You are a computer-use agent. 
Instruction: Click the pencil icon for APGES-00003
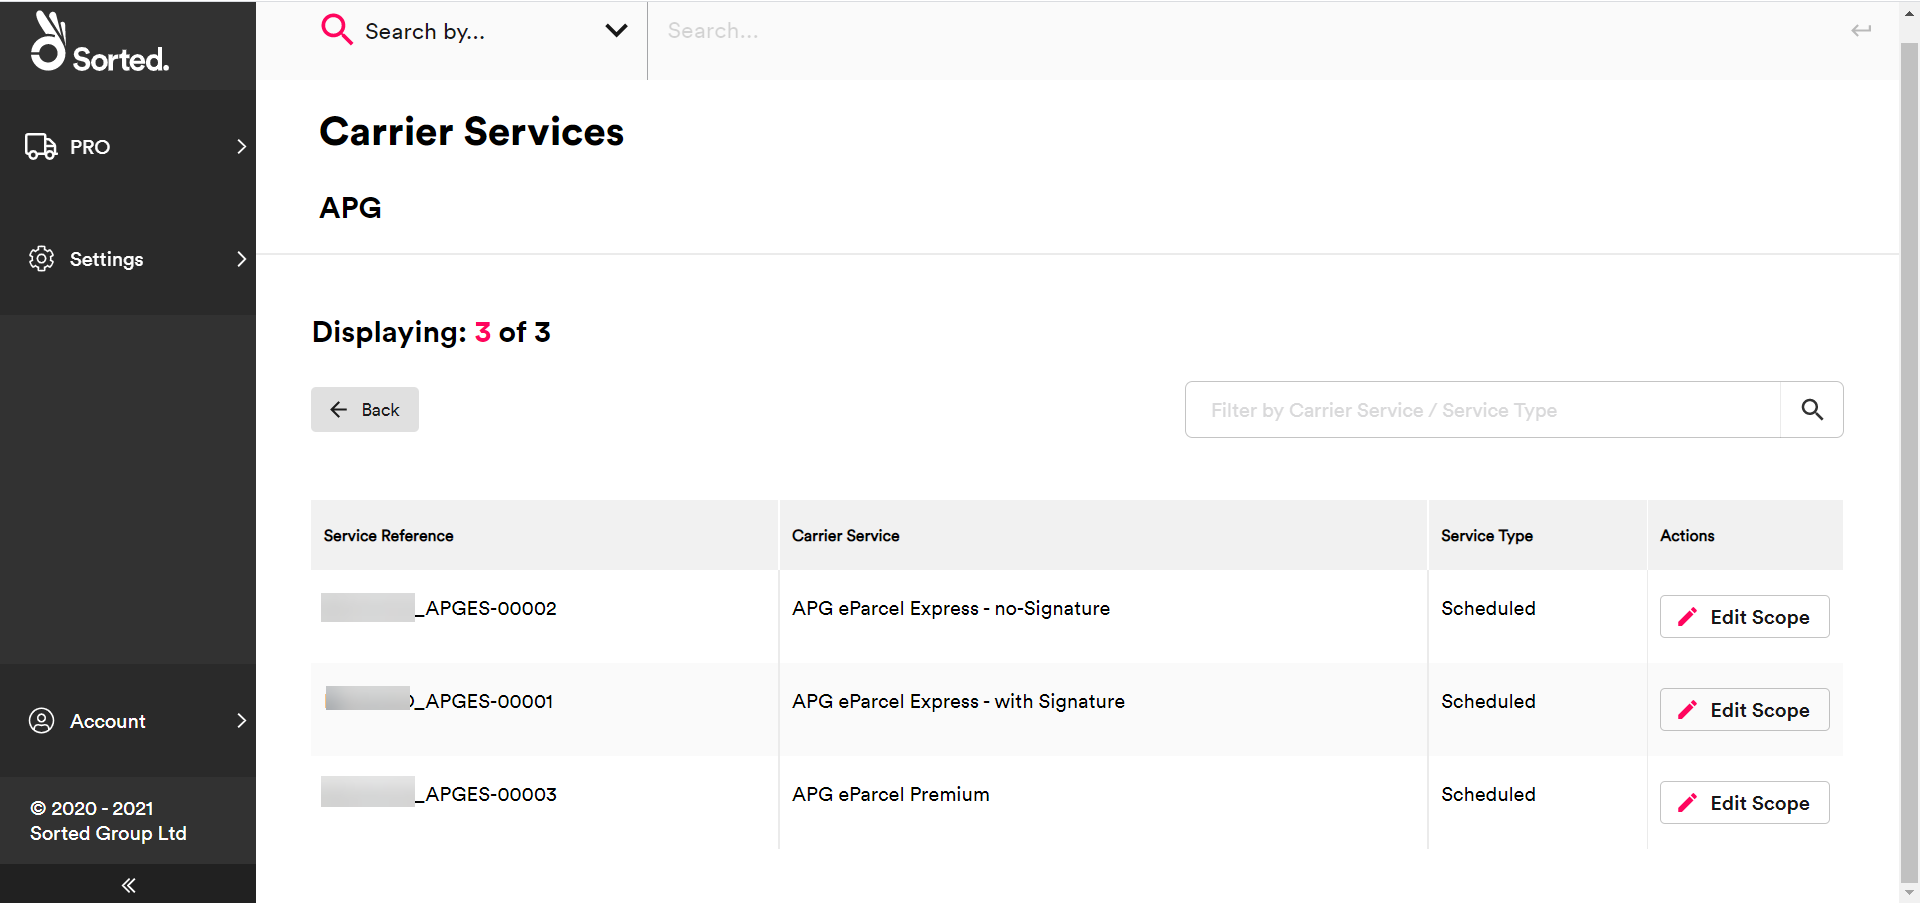coord(1687,803)
